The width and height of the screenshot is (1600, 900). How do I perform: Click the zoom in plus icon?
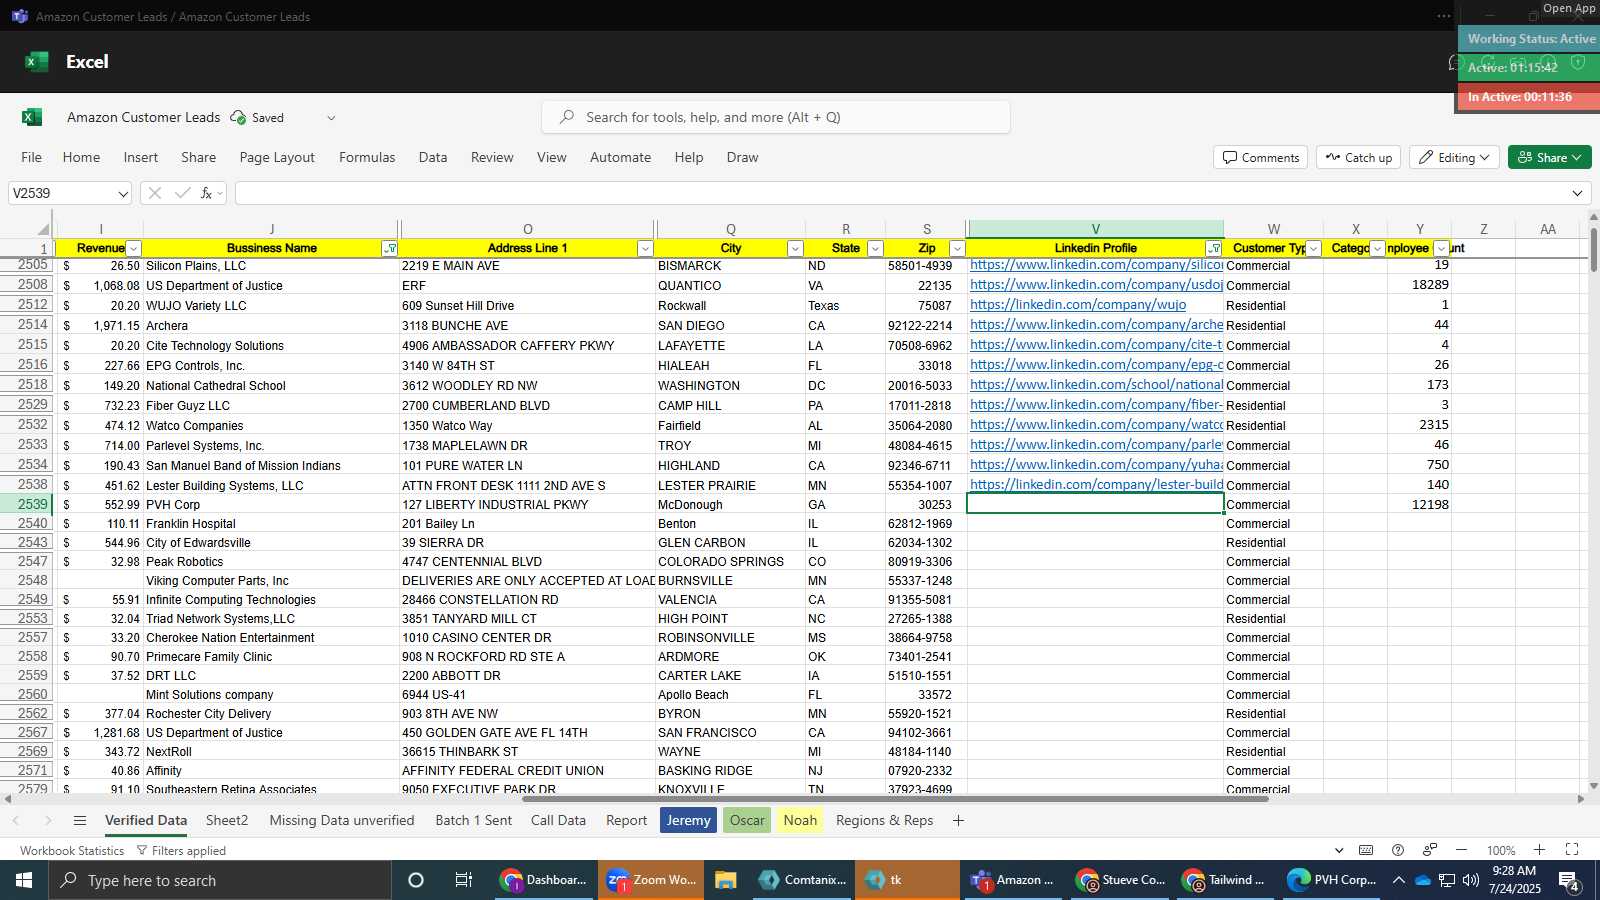click(1539, 850)
